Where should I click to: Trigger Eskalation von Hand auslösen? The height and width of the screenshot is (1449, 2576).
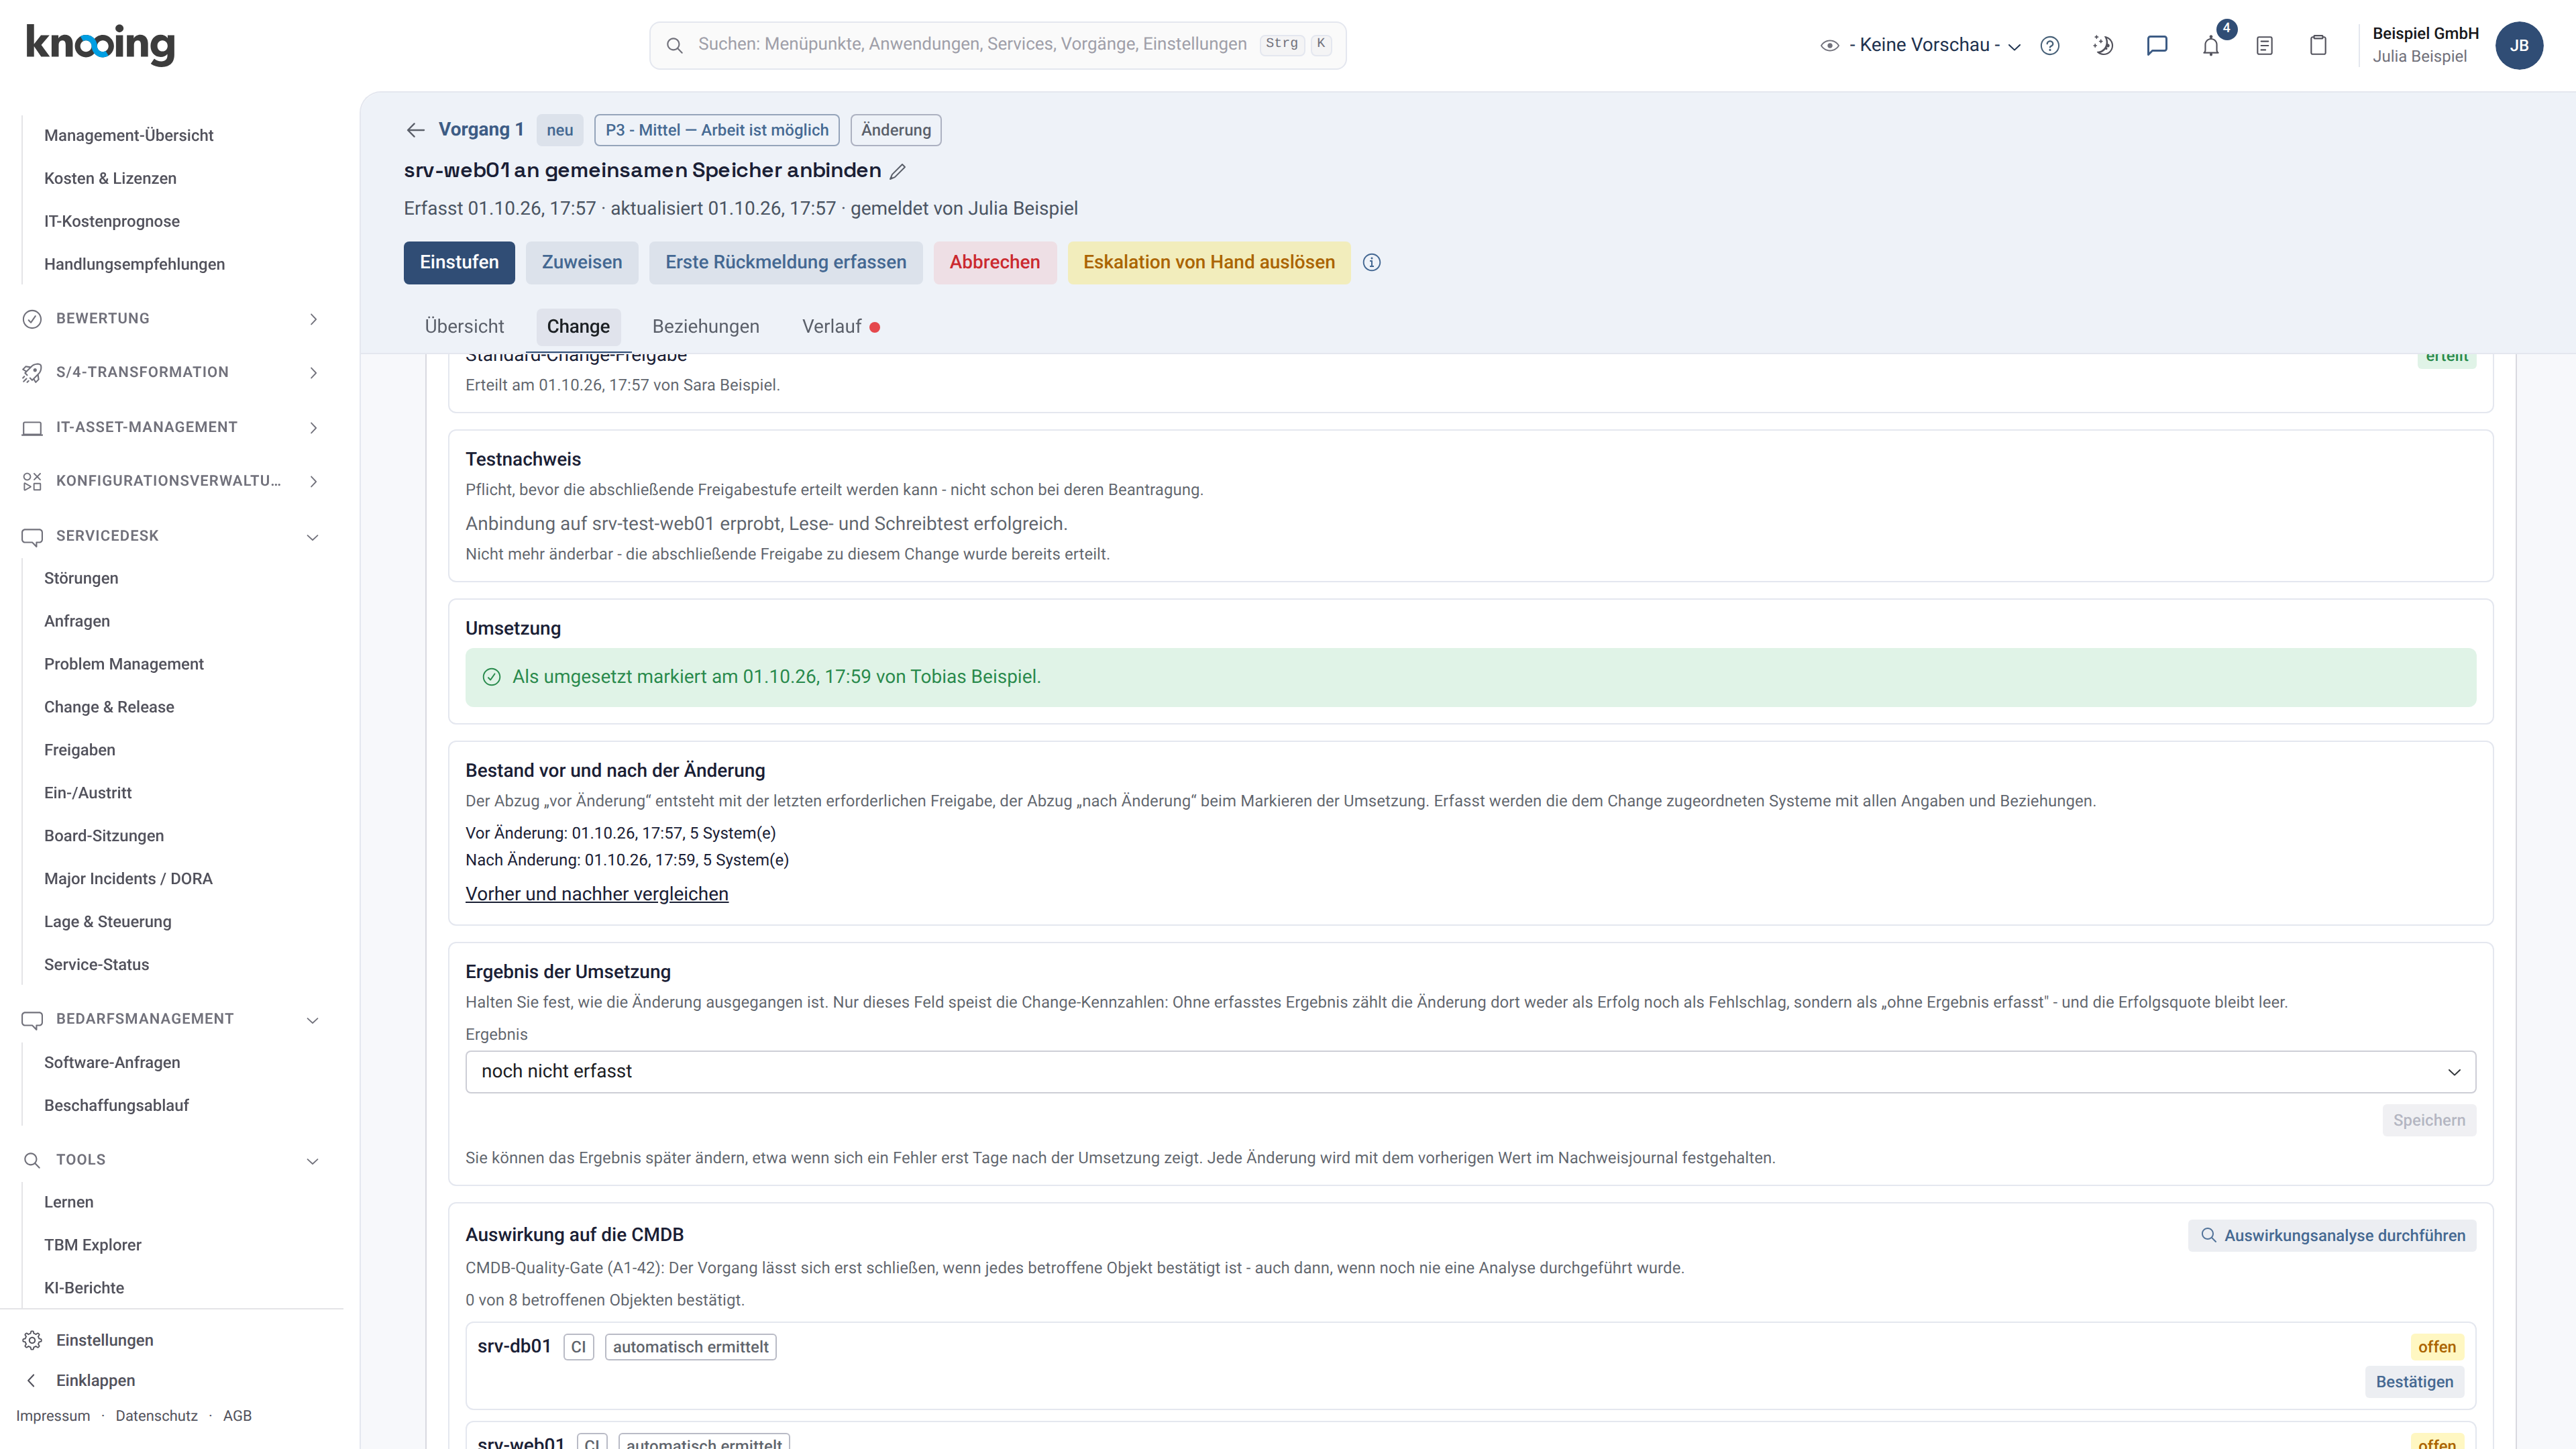(1208, 262)
